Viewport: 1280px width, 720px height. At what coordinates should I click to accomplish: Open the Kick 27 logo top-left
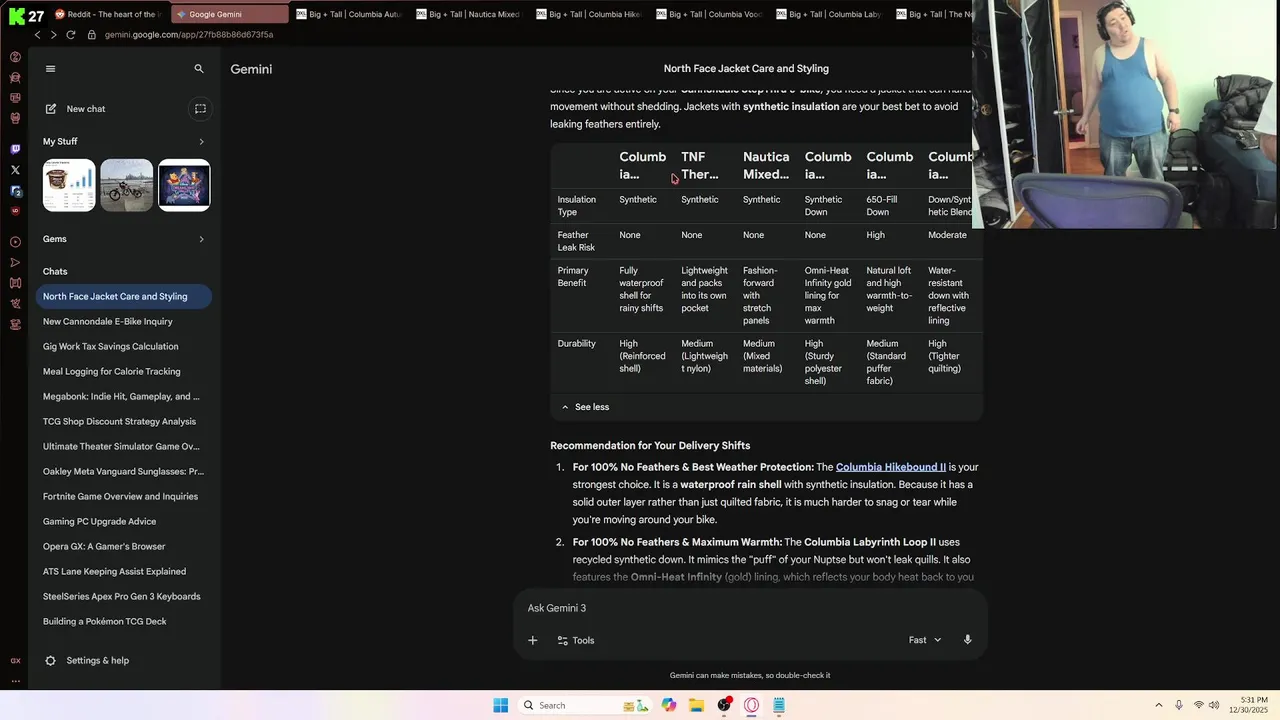pyautogui.click(x=26, y=15)
